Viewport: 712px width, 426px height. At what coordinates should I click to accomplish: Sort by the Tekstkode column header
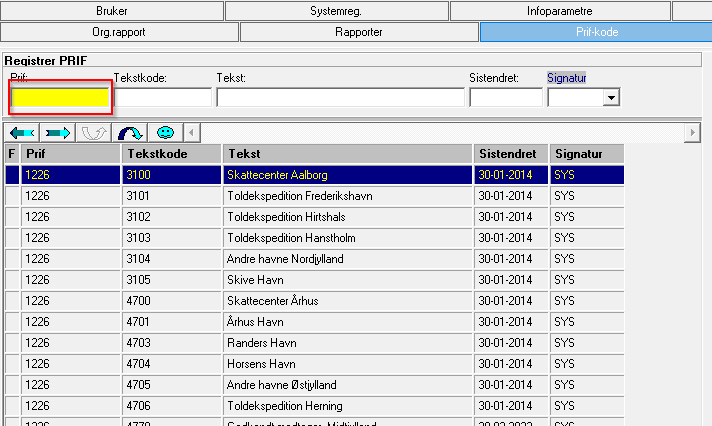click(x=171, y=154)
